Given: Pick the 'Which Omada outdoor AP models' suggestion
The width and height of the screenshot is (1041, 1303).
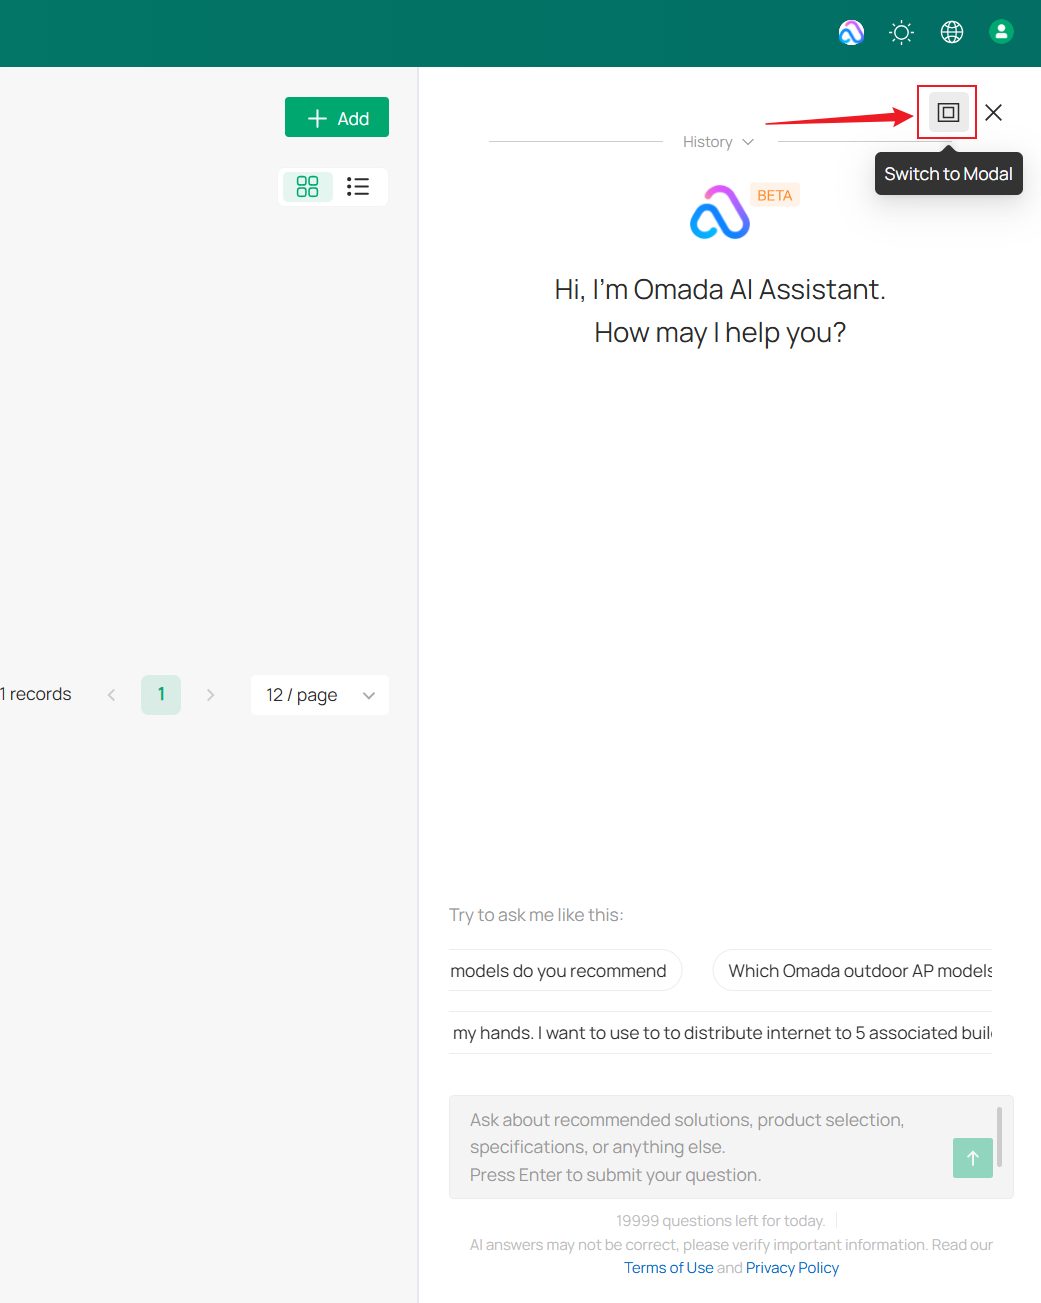Looking at the screenshot, I should click(852, 970).
